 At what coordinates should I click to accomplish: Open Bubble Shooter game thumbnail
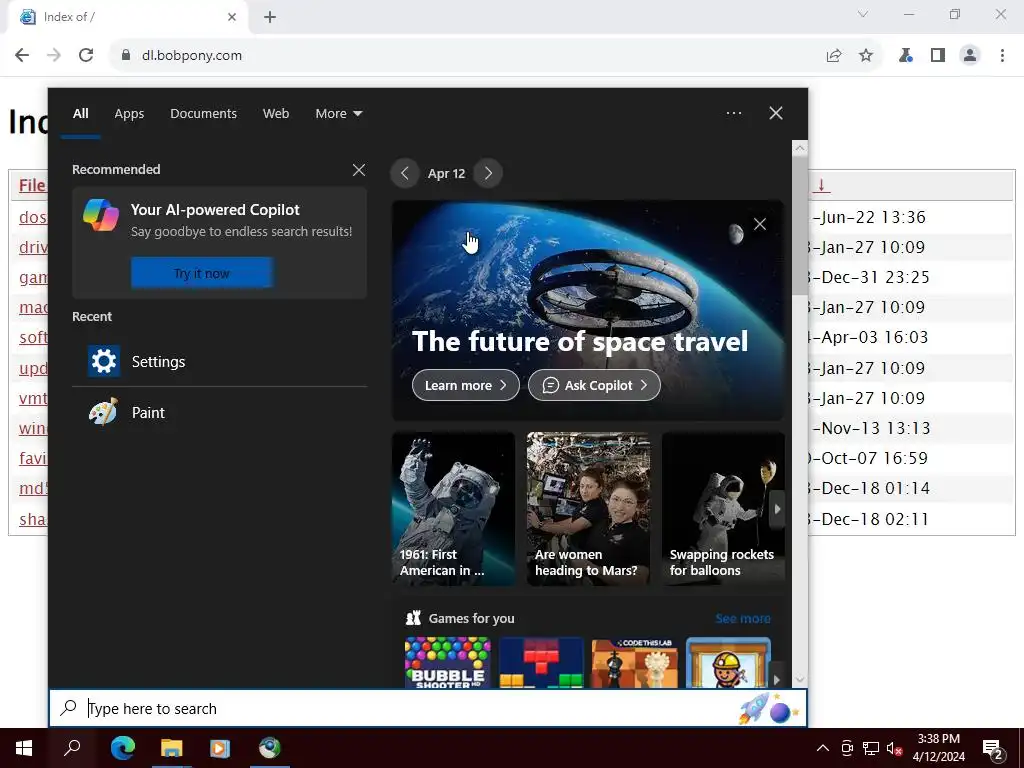447,662
